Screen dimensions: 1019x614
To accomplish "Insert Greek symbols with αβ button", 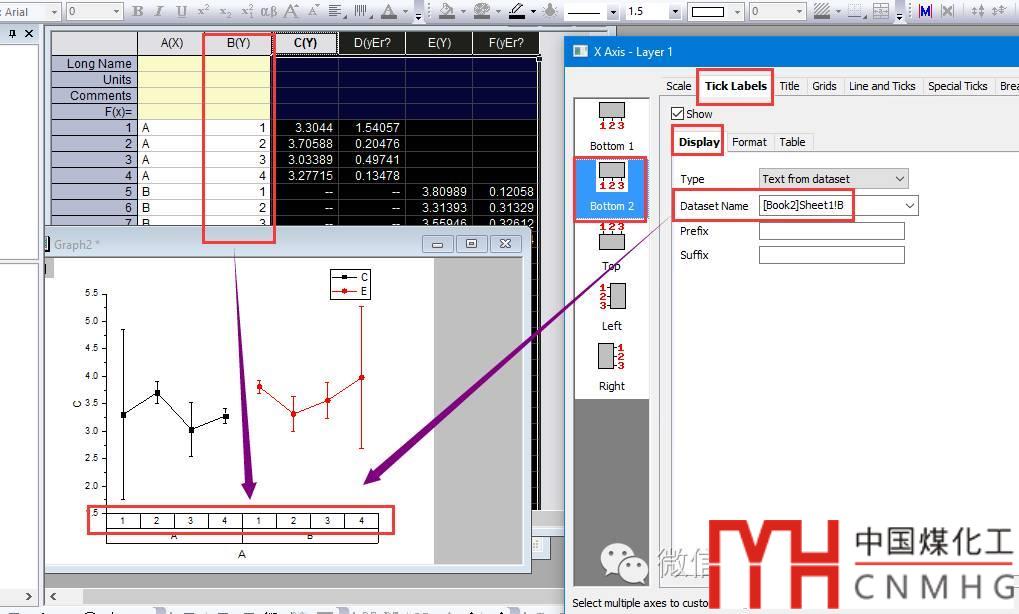I will click(268, 11).
